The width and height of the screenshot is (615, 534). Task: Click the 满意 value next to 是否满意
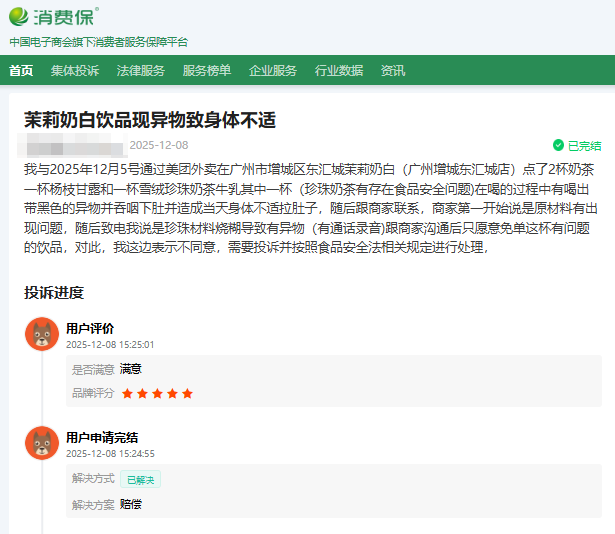(131, 369)
